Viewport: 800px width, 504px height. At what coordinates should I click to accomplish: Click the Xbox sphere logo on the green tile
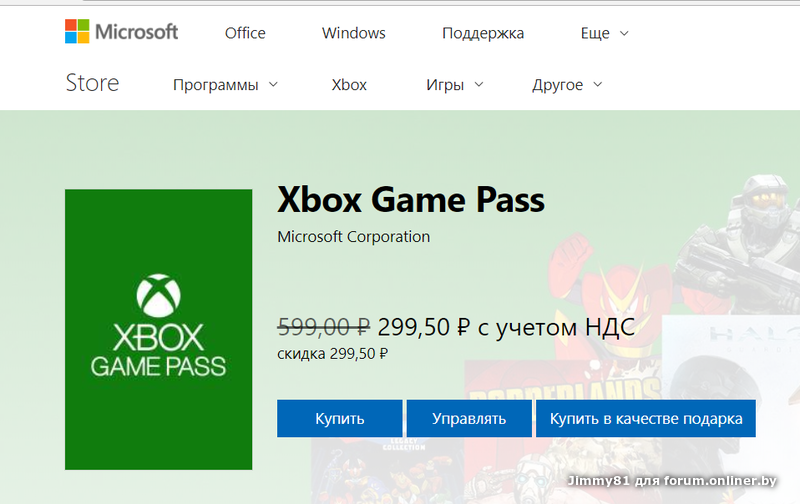point(159,296)
